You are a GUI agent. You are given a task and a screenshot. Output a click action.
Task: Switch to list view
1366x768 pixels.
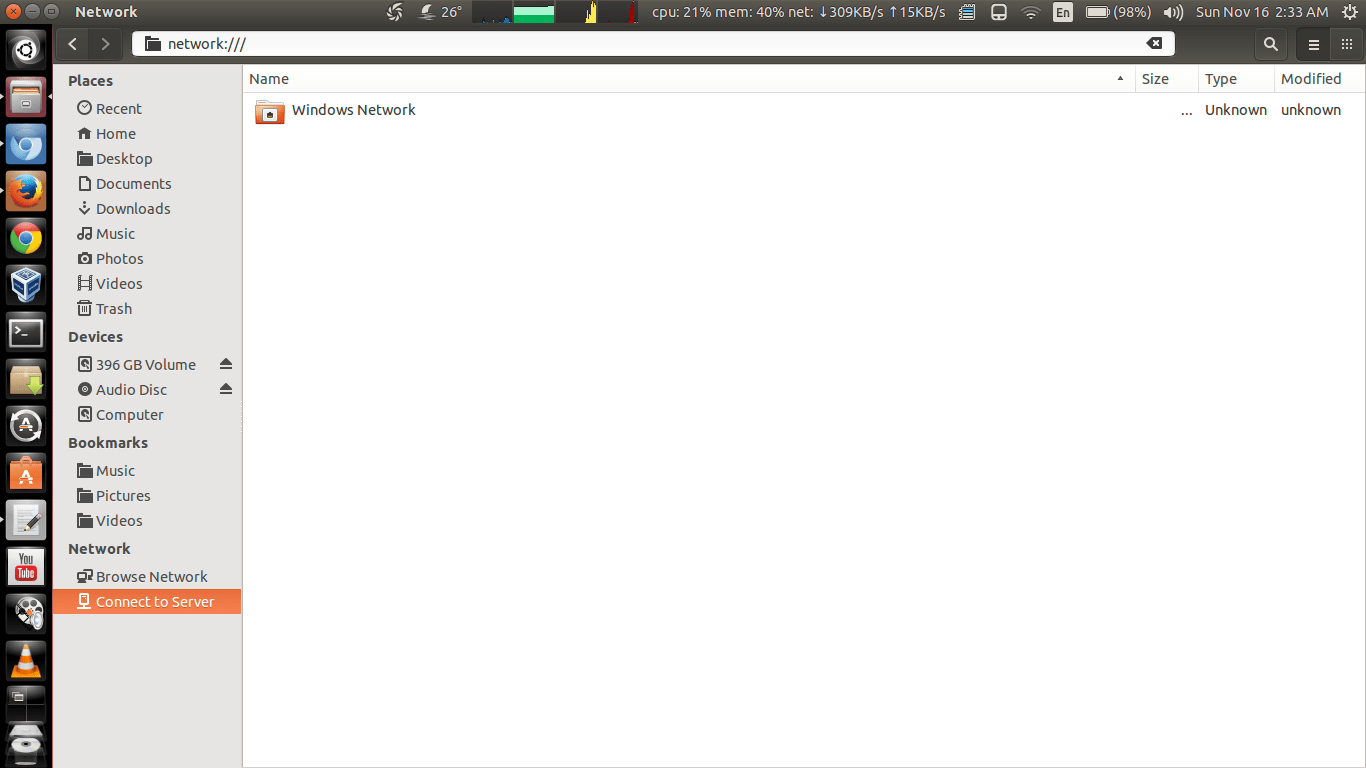(x=1314, y=44)
